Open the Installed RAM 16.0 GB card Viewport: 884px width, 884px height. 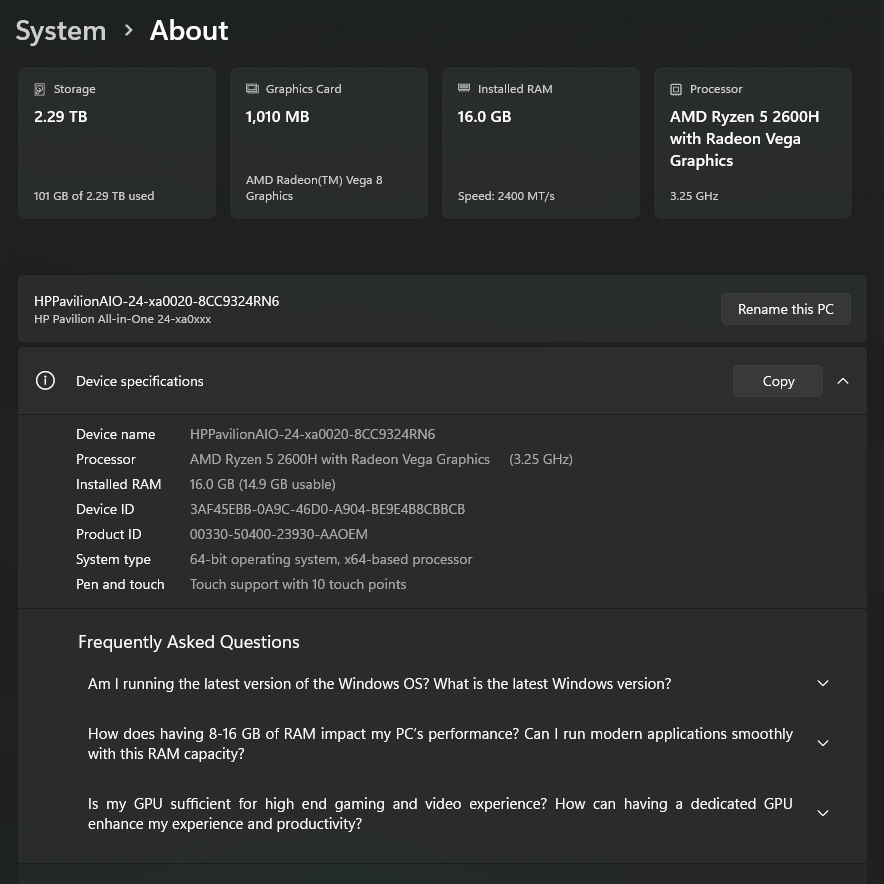point(541,143)
